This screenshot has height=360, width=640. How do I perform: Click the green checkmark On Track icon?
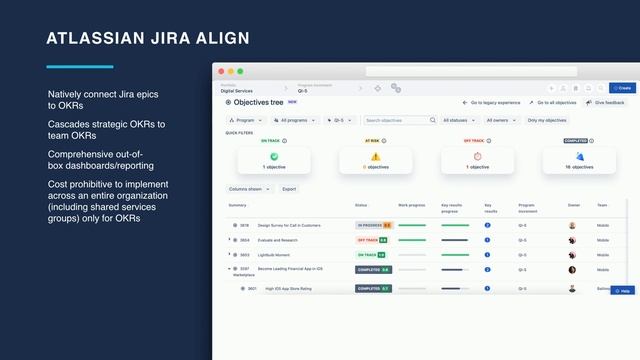coord(274,156)
